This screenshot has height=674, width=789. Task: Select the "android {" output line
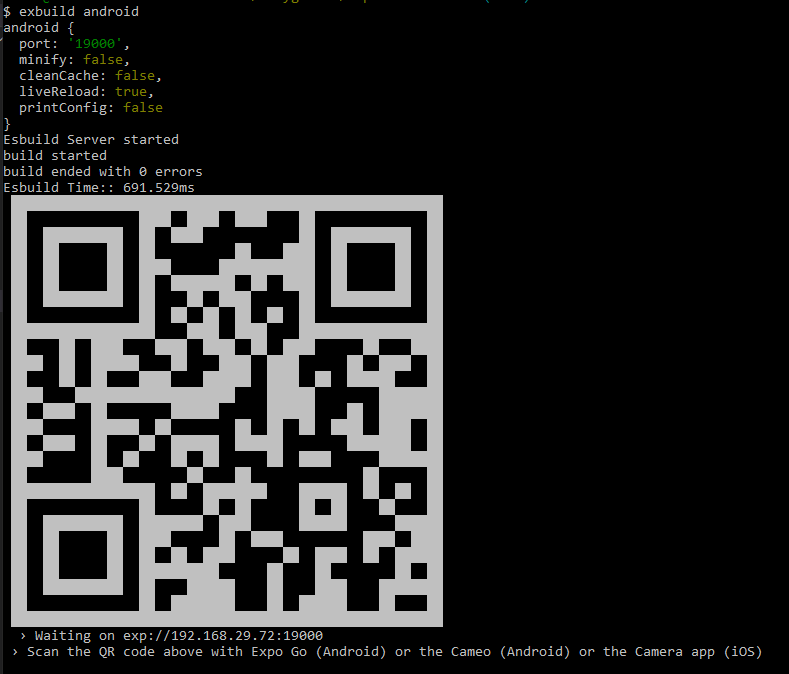39,28
